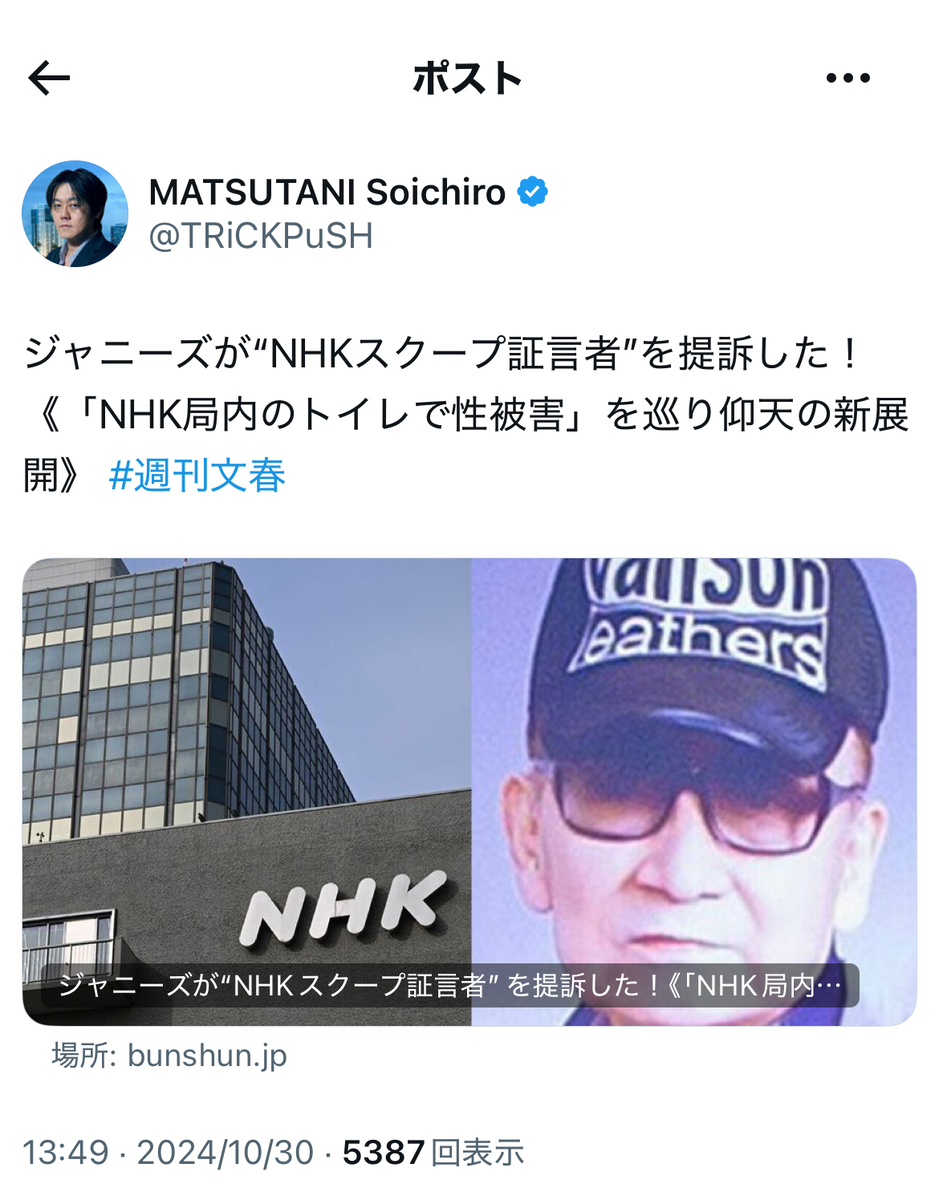The height and width of the screenshot is (1200, 939).
Task: Open MATSUTANI Soichiro's profile avatar
Action: click(x=75, y=213)
